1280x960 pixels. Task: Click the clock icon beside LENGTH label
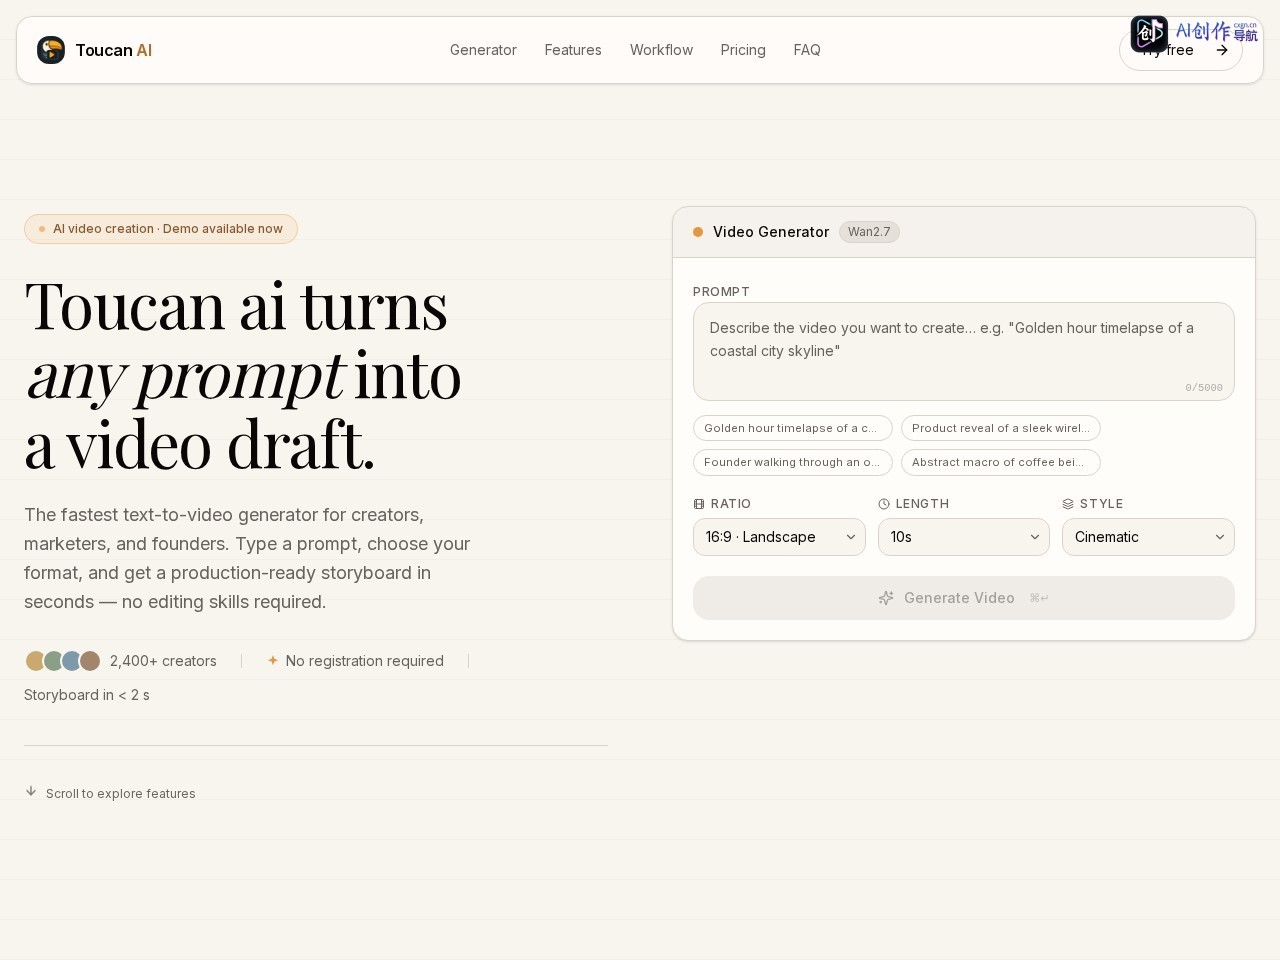[884, 504]
